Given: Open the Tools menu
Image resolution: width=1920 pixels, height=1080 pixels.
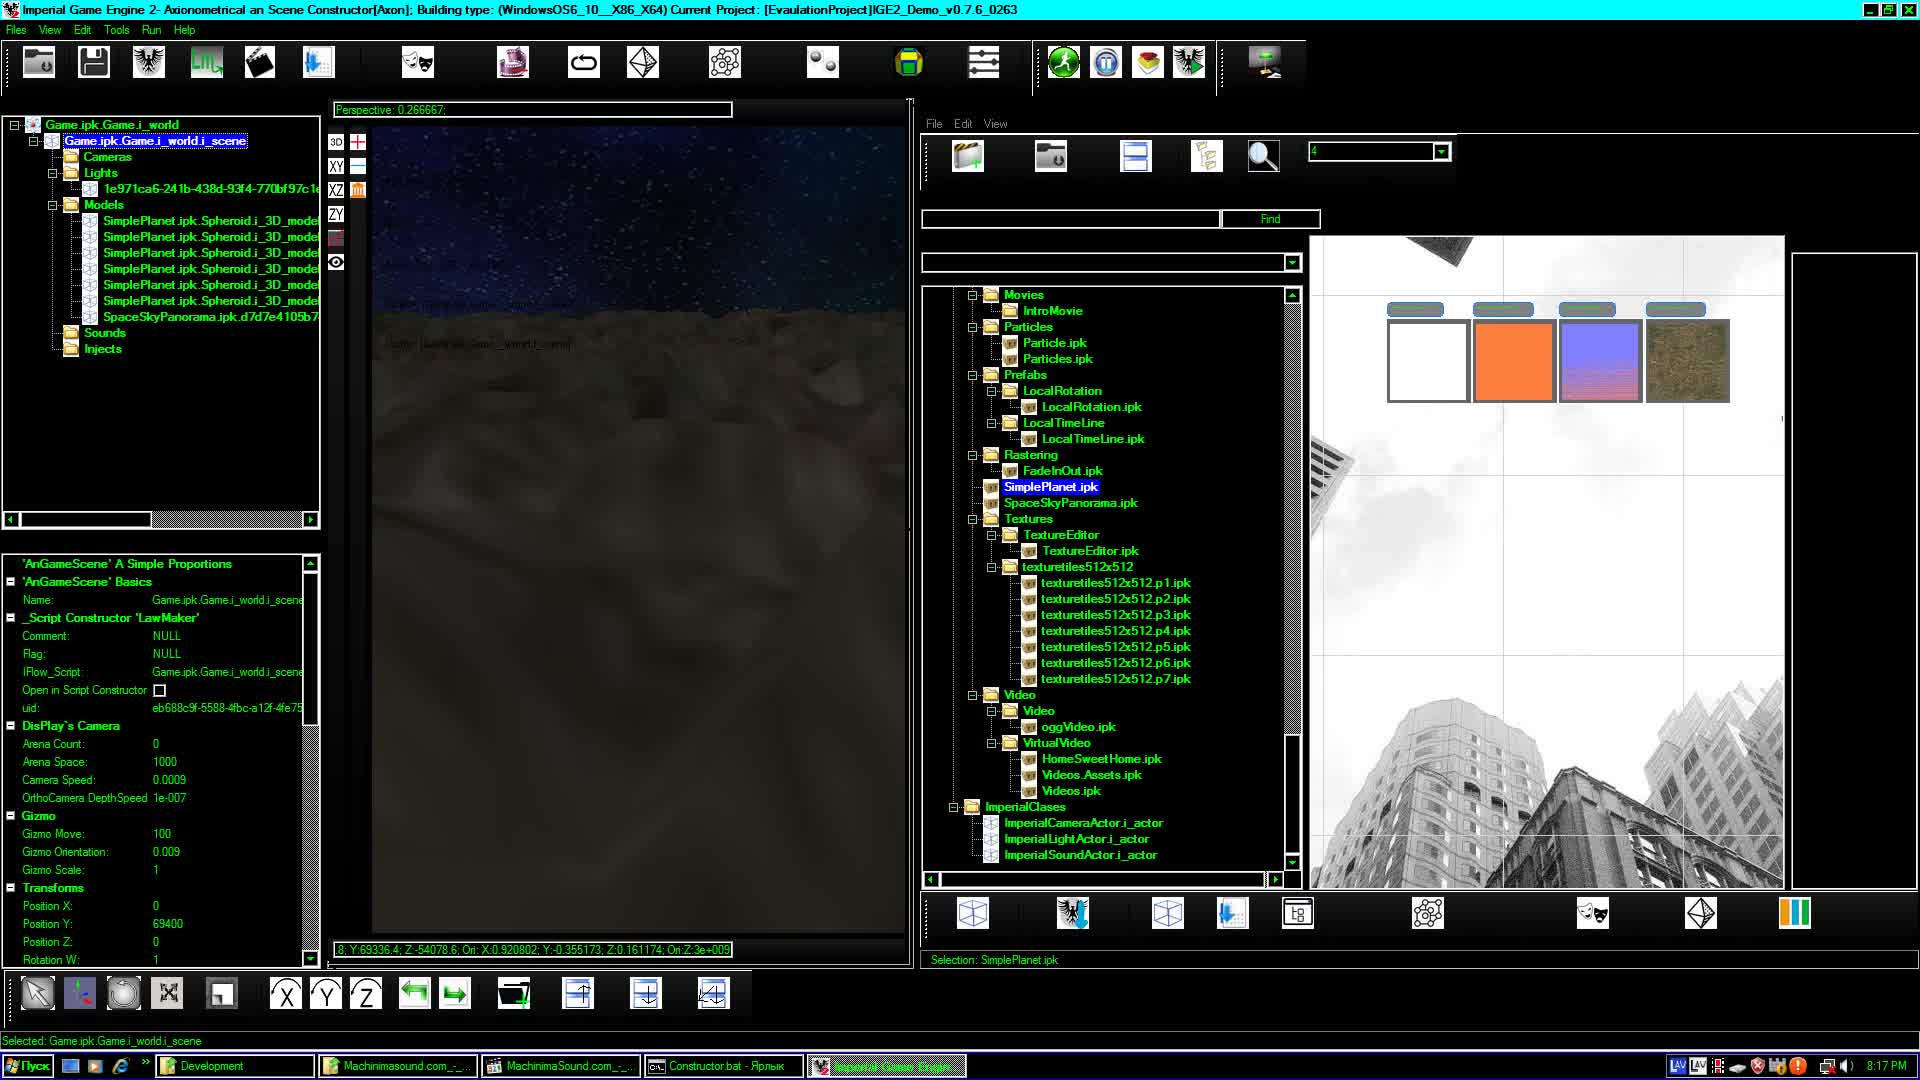Looking at the screenshot, I should [116, 30].
